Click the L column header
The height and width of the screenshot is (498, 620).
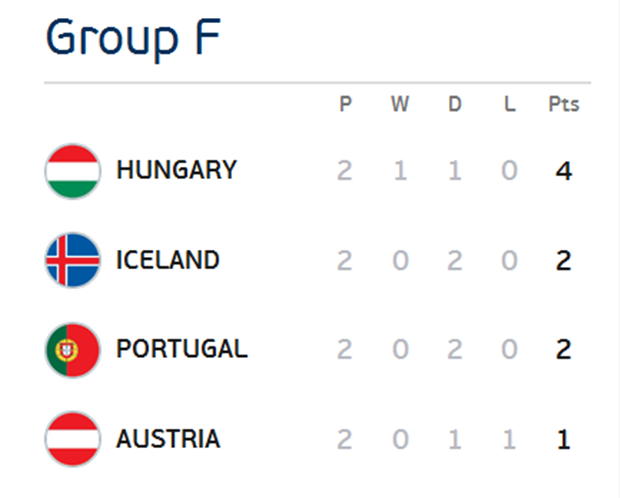[510, 104]
